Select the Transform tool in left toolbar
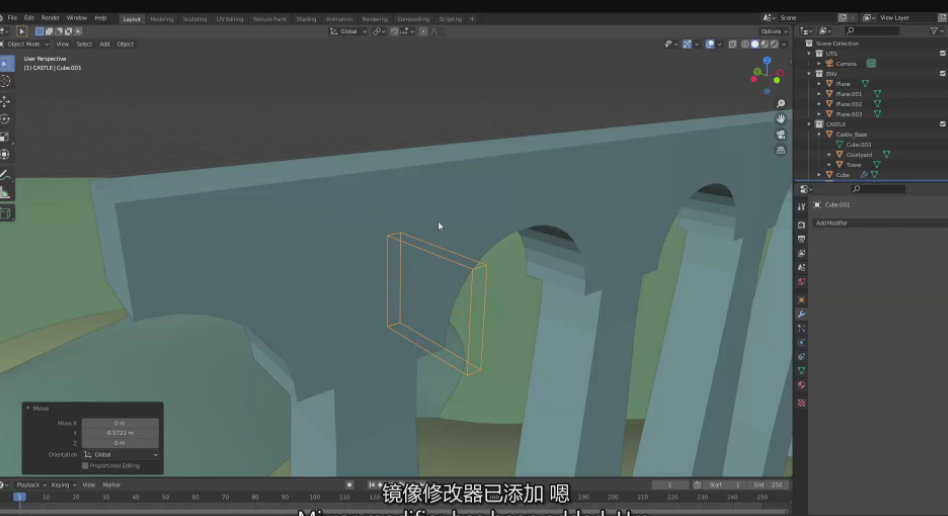This screenshot has width=948, height=516. (5, 154)
